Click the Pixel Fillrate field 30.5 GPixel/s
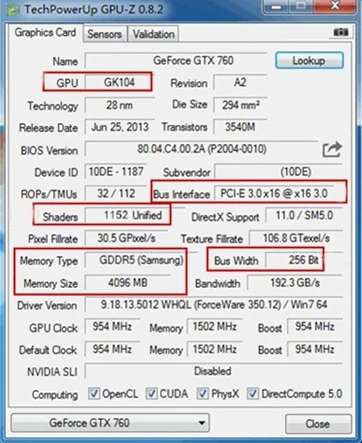 [x=126, y=238]
